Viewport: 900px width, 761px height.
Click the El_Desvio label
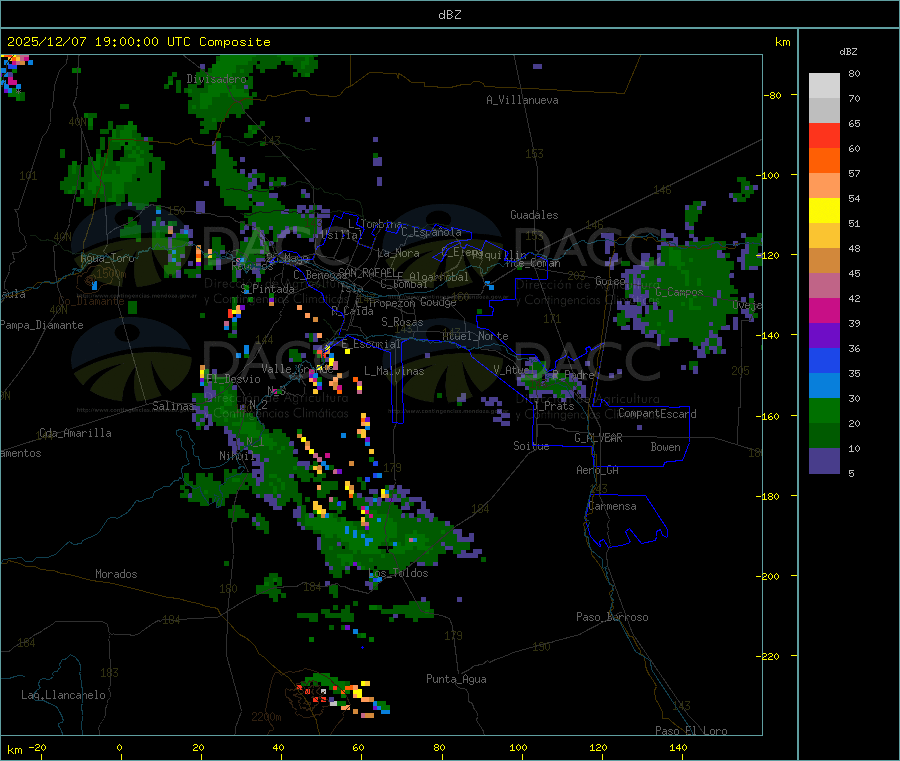(233, 379)
